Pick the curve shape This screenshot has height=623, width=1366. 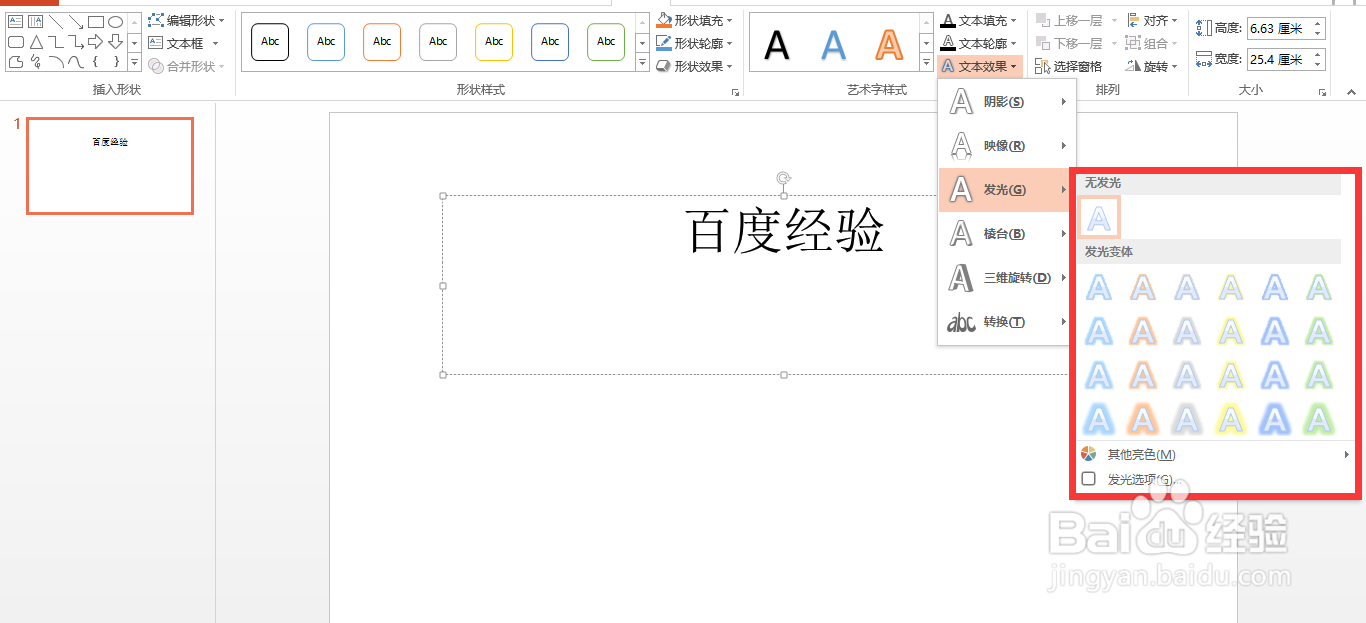pos(76,62)
